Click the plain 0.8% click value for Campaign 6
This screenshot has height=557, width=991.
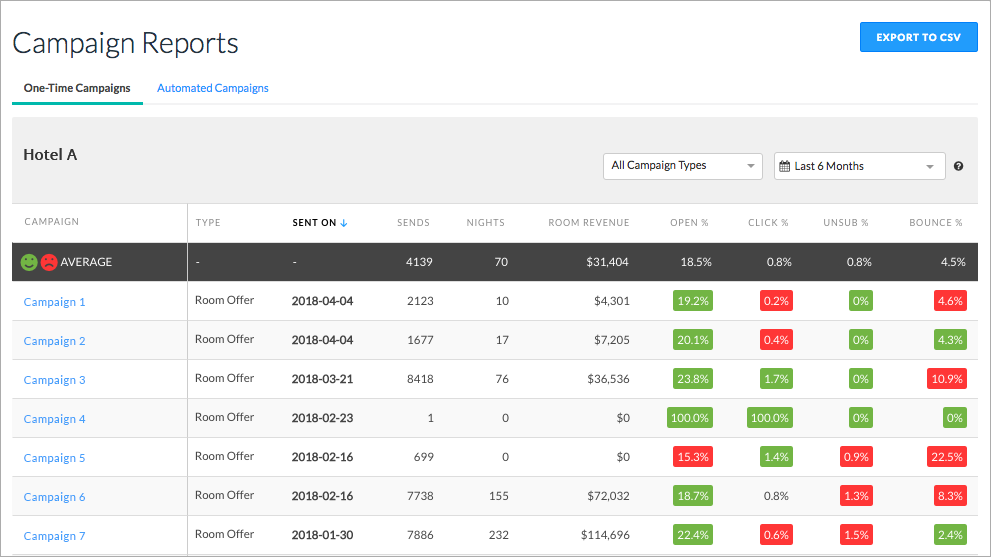(776, 496)
